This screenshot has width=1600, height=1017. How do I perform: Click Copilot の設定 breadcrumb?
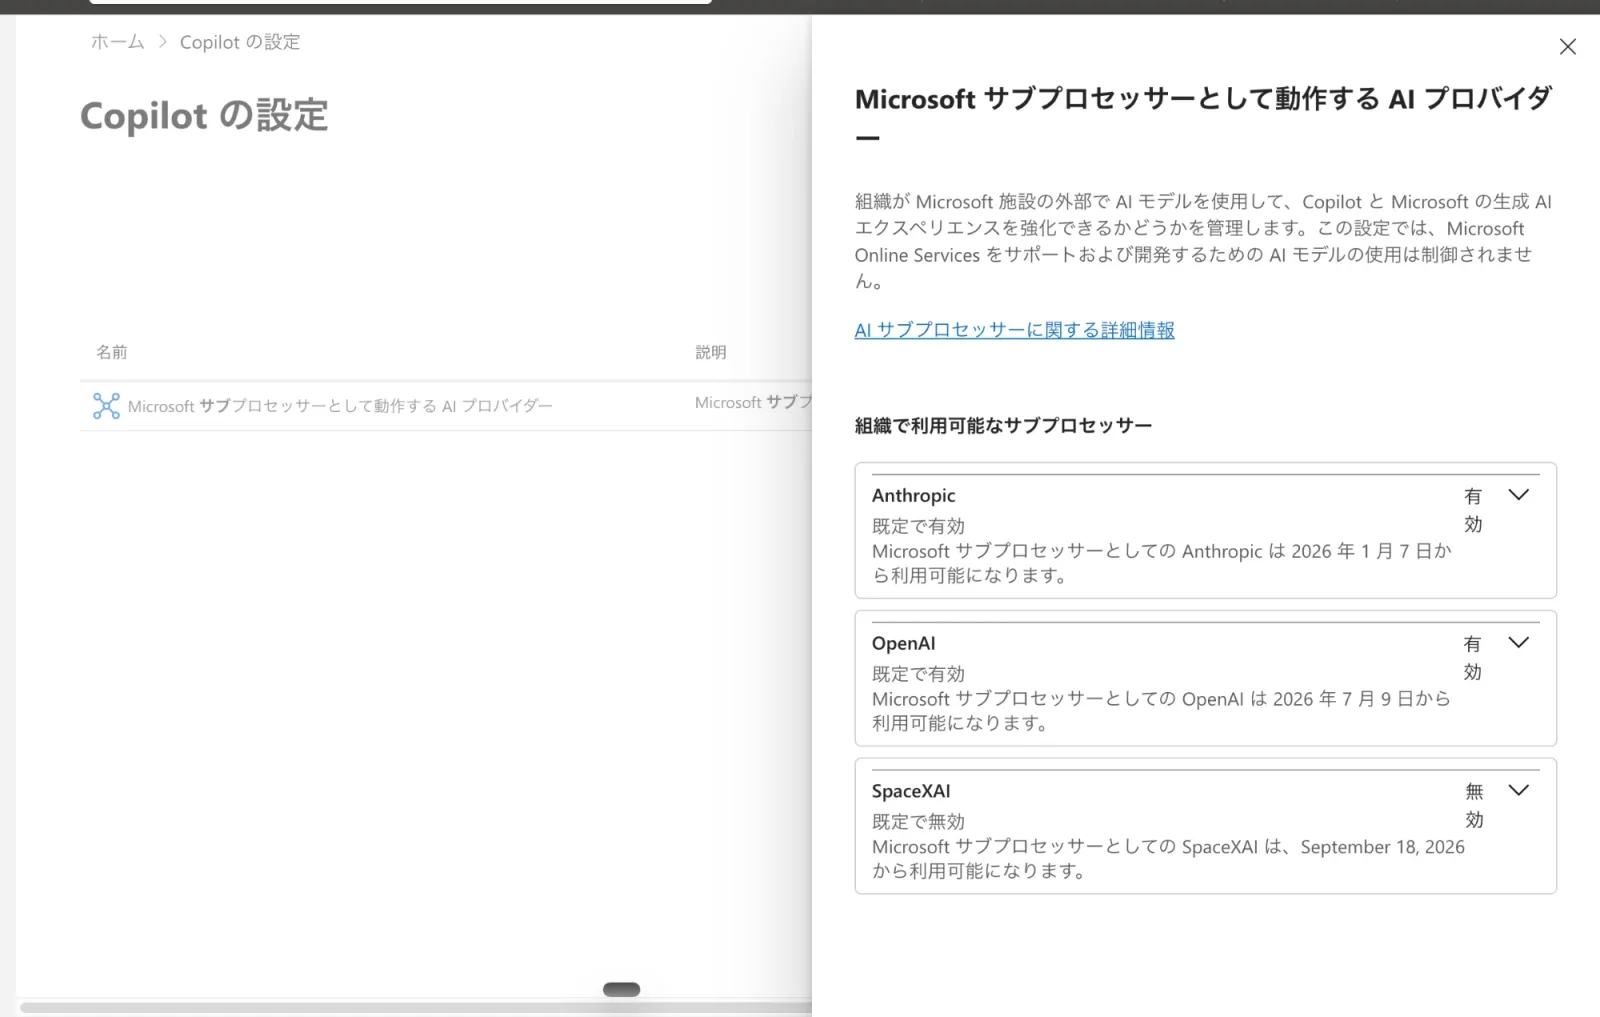(x=240, y=42)
